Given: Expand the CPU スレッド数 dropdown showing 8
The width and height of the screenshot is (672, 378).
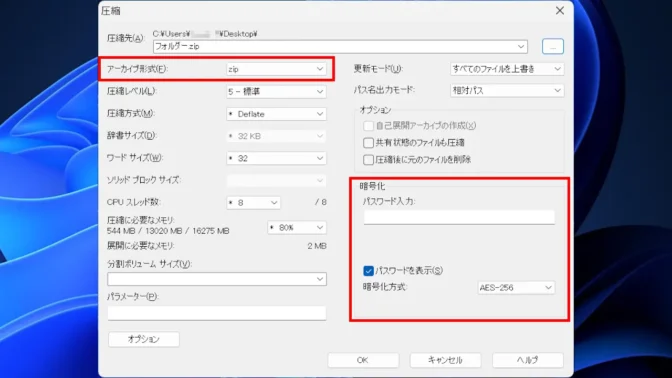Looking at the screenshot, I should coord(253,202).
